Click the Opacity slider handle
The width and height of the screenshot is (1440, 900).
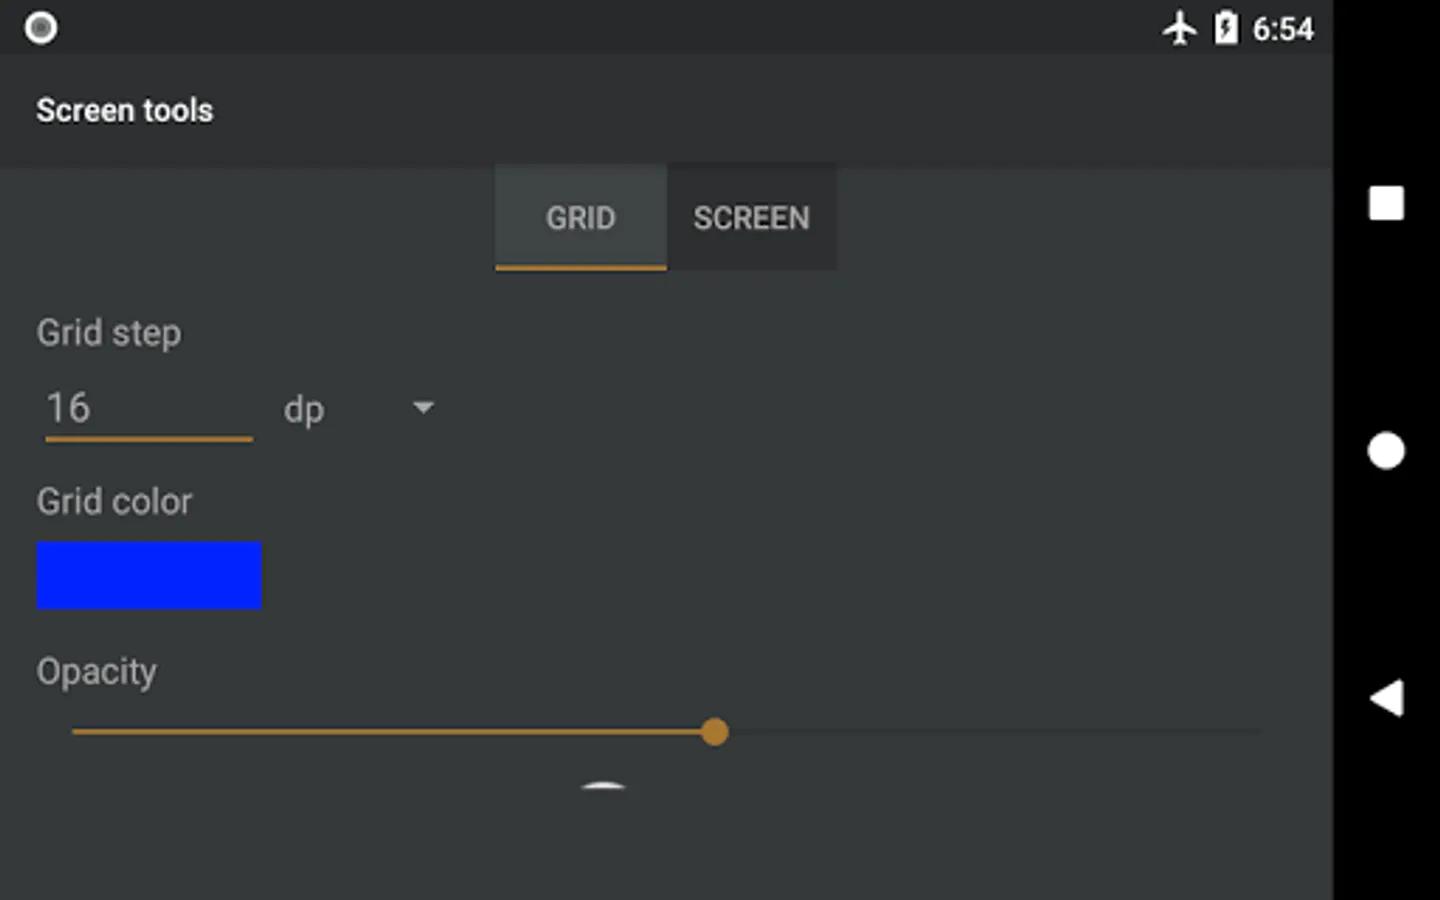[715, 732]
